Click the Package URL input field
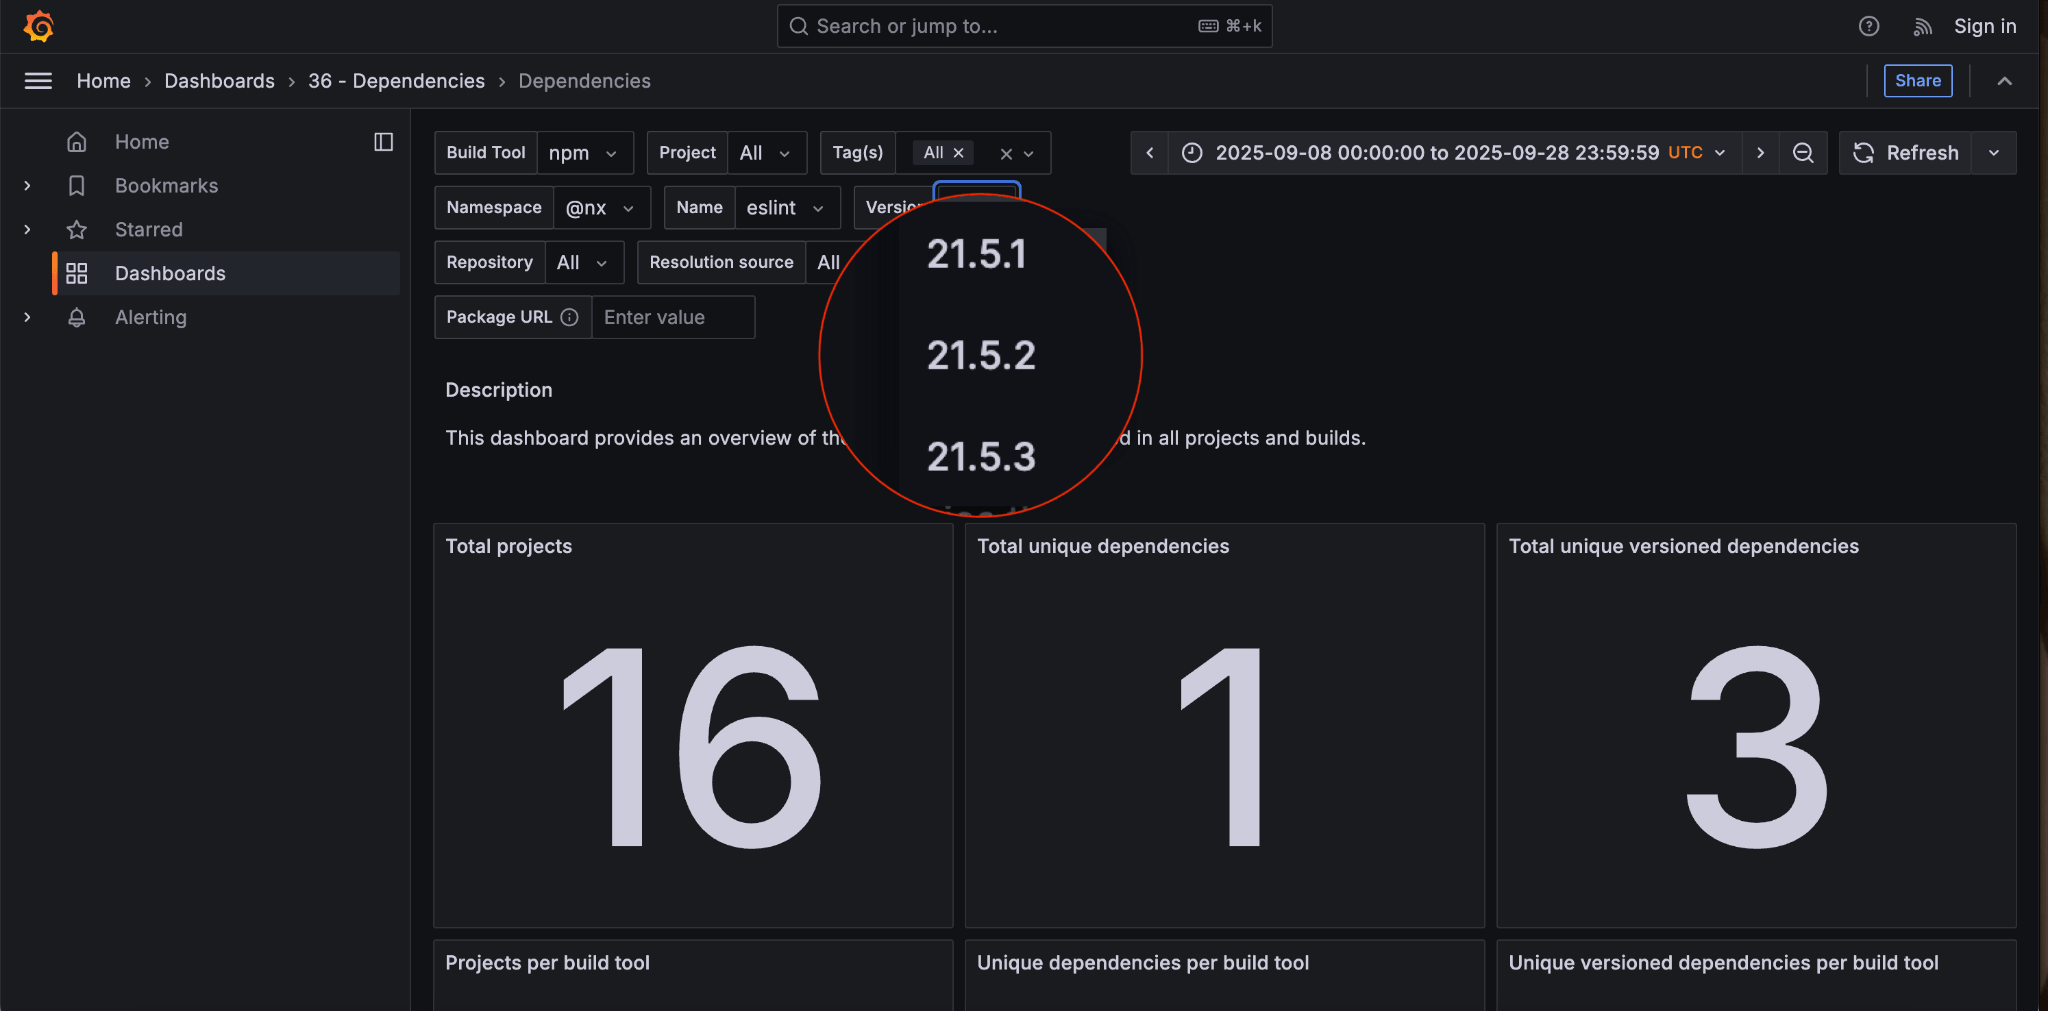 673,317
